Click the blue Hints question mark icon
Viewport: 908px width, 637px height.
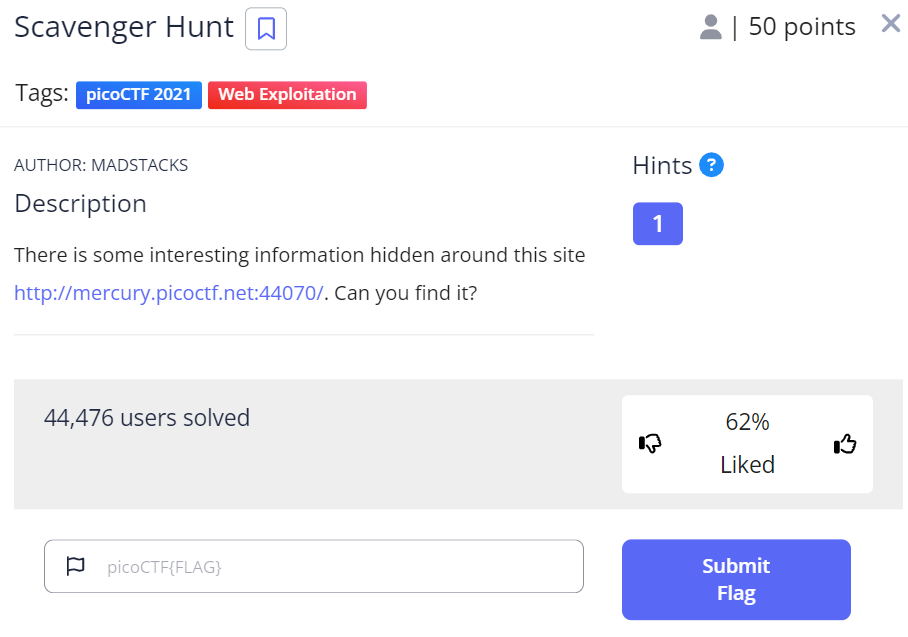[x=711, y=165]
